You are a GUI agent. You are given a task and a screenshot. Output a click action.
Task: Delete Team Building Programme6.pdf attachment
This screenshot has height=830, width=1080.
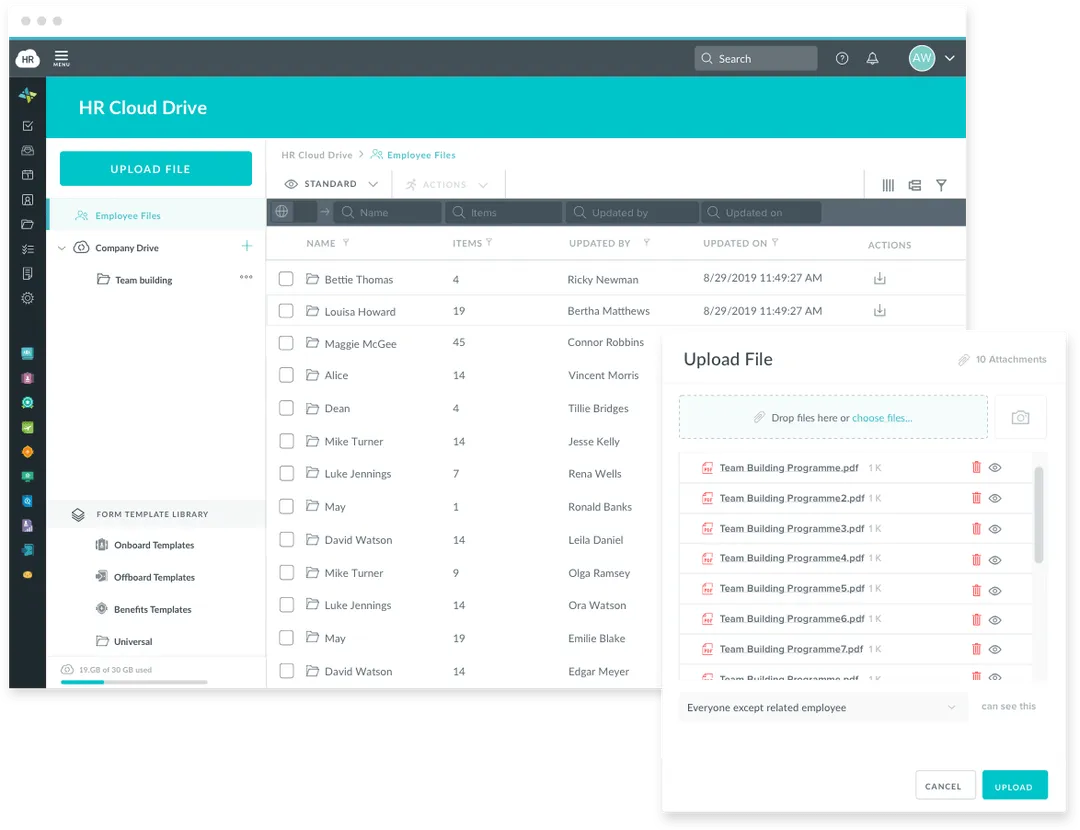pos(976,619)
